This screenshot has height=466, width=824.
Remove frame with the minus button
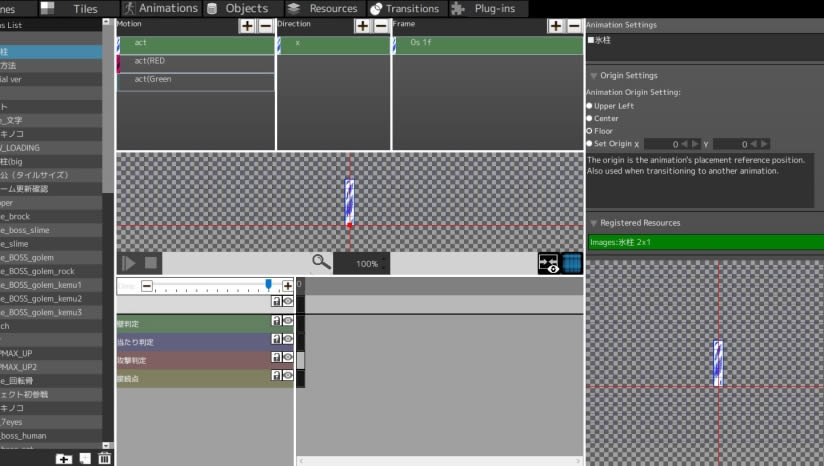[x=574, y=26]
